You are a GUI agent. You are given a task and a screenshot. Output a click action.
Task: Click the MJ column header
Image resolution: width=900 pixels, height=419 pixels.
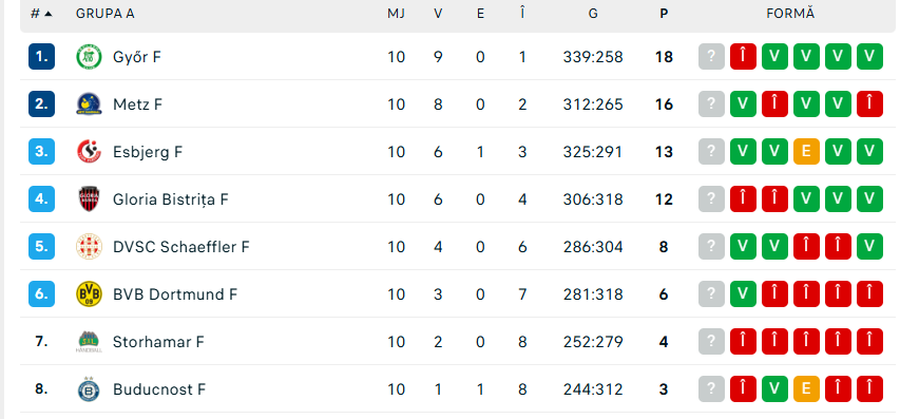click(x=396, y=14)
